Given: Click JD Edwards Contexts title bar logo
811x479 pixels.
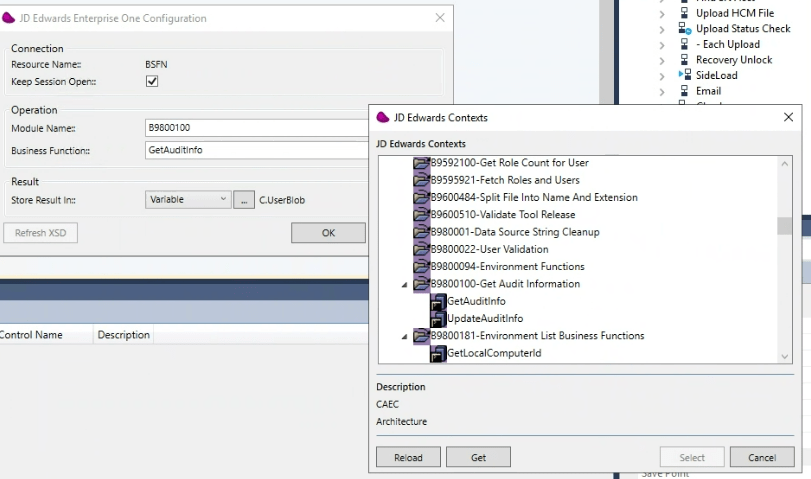Looking at the screenshot, I should 383,117.
